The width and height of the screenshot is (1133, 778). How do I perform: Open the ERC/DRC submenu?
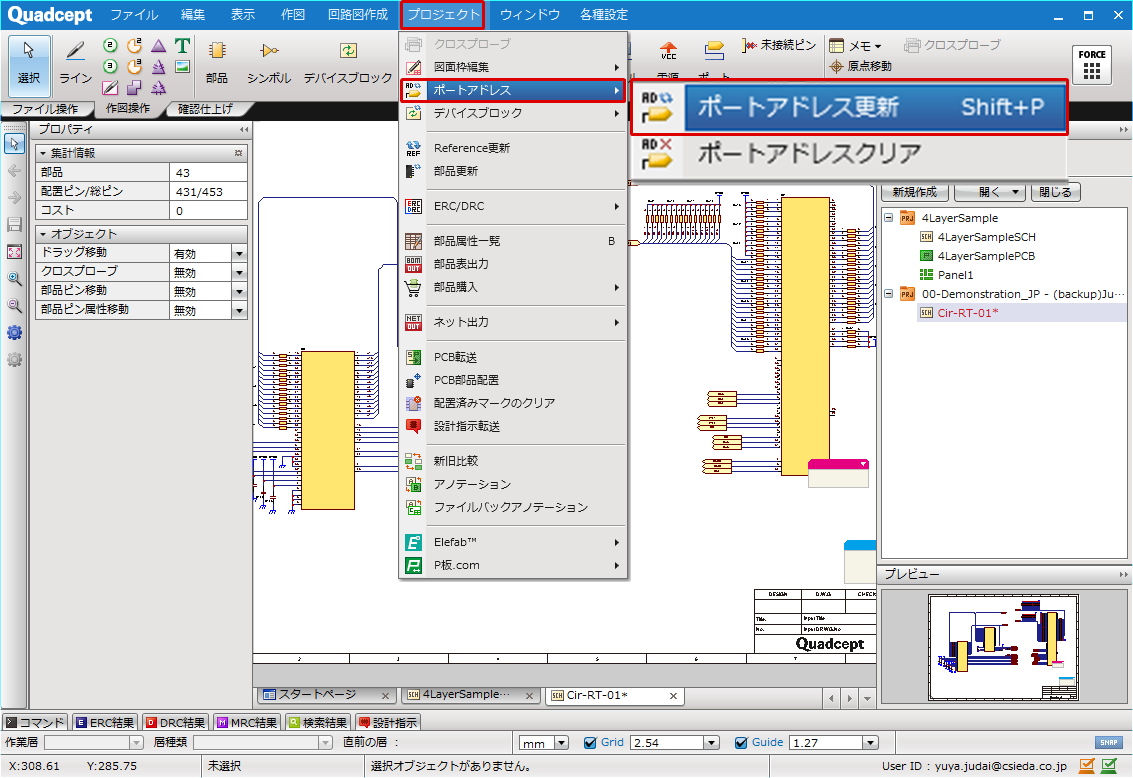512,206
